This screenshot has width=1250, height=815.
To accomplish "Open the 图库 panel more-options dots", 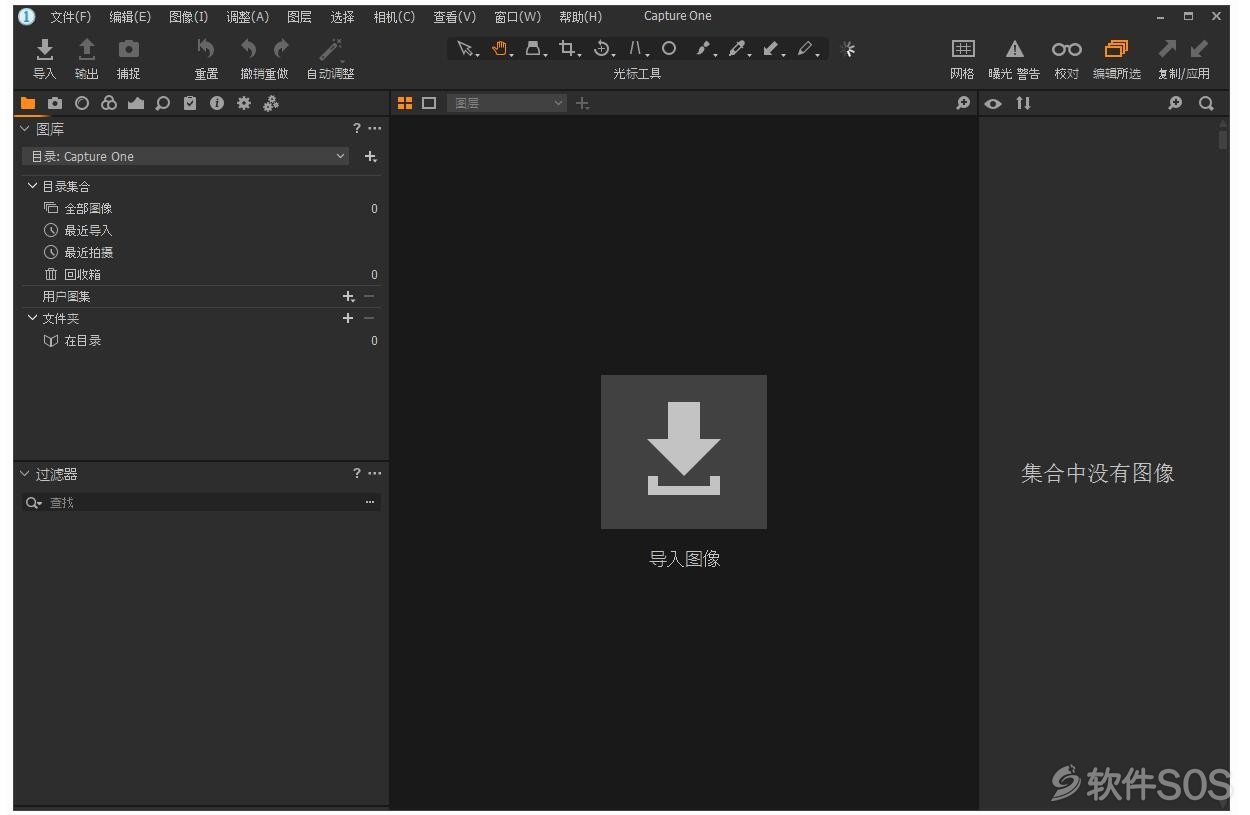I will (374, 128).
